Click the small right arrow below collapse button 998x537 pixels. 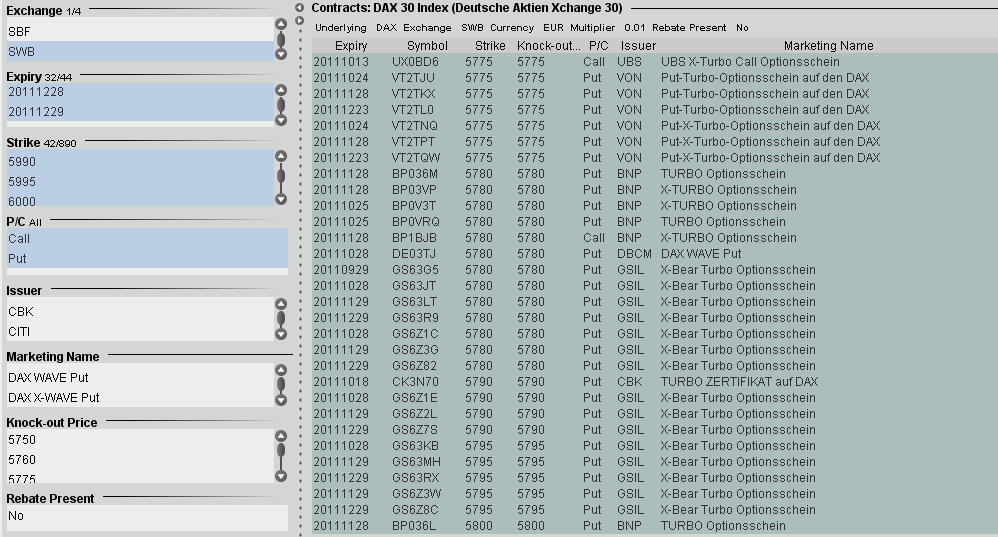click(300, 21)
